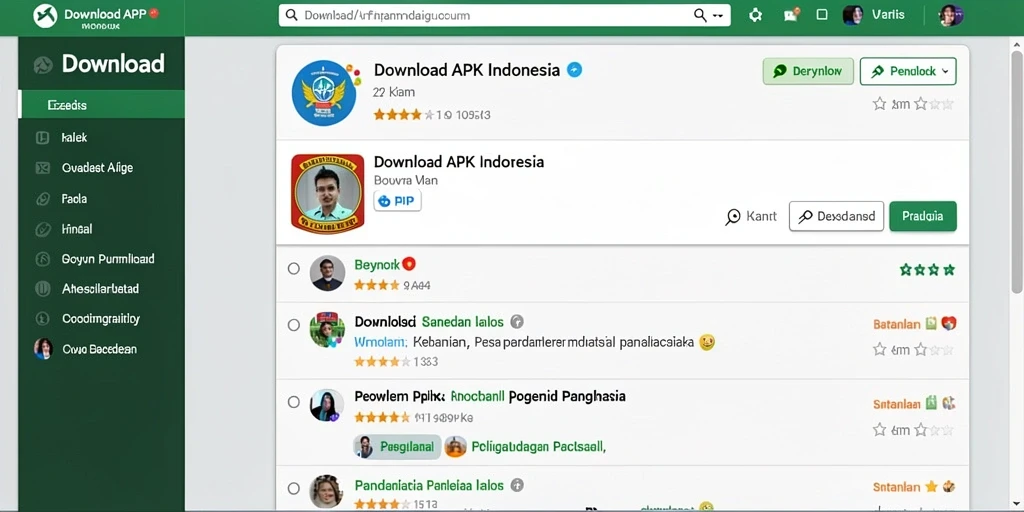Select the Ezedis sidebar tab
The width and height of the screenshot is (1024, 512).
coord(102,105)
